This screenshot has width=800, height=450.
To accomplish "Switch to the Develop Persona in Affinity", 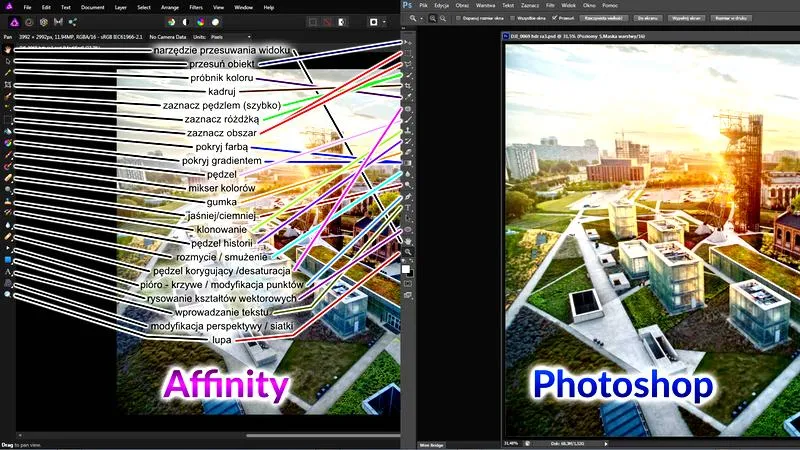I will pos(44,22).
